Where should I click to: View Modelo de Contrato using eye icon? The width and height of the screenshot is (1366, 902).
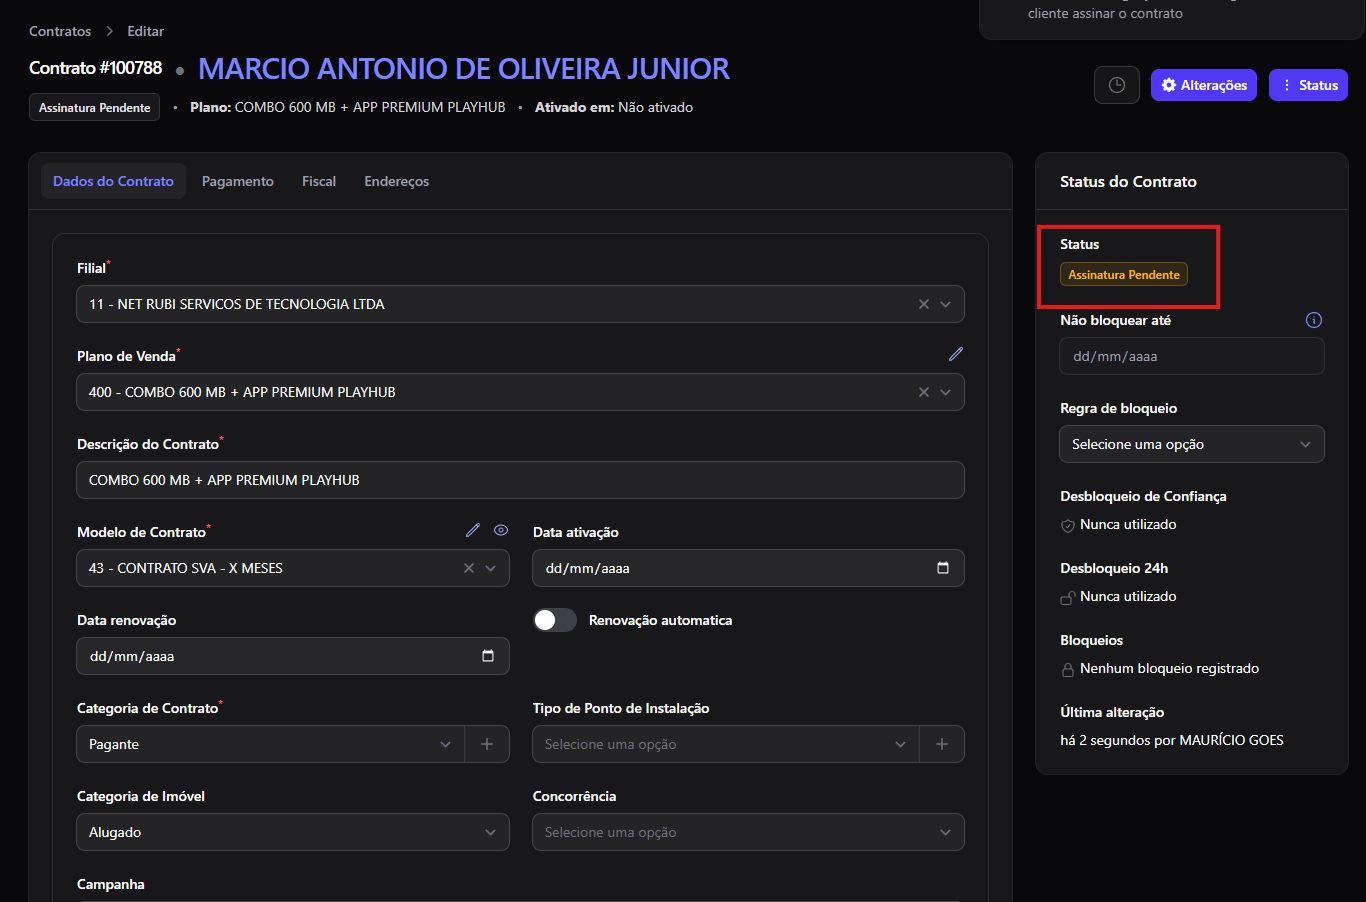click(501, 530)
